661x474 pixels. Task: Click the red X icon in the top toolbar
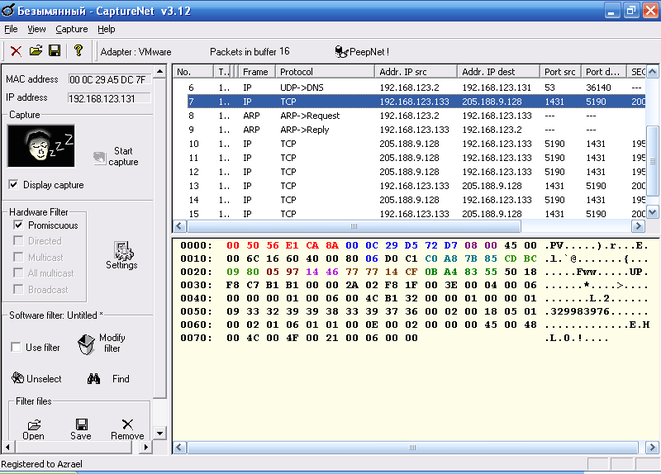pos(15,51)
